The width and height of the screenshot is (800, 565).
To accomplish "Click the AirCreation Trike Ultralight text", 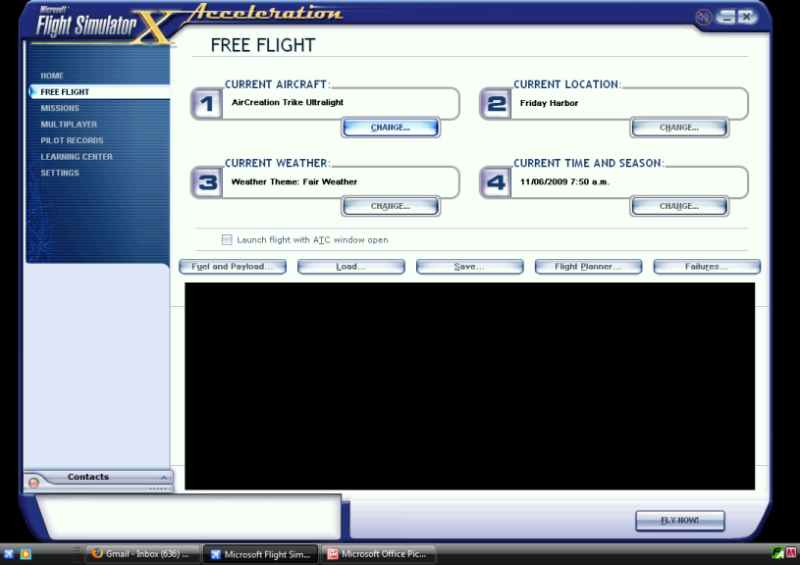I will 287,102.
